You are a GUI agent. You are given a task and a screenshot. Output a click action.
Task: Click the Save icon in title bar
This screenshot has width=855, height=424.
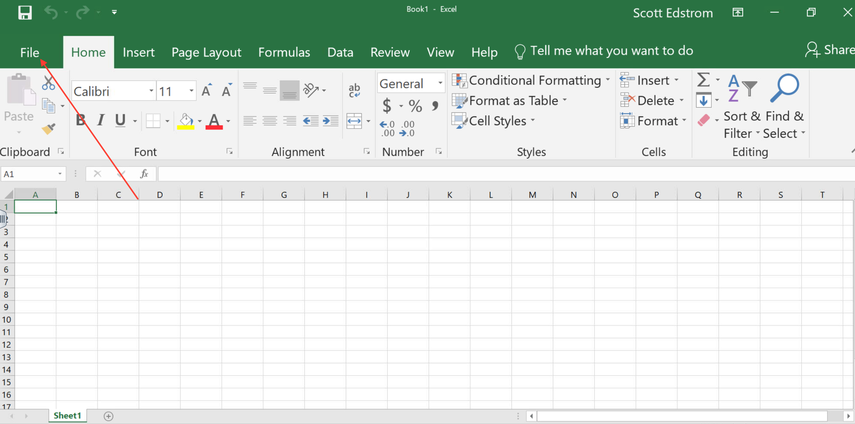pyautogui.click(x=25, y=12)
